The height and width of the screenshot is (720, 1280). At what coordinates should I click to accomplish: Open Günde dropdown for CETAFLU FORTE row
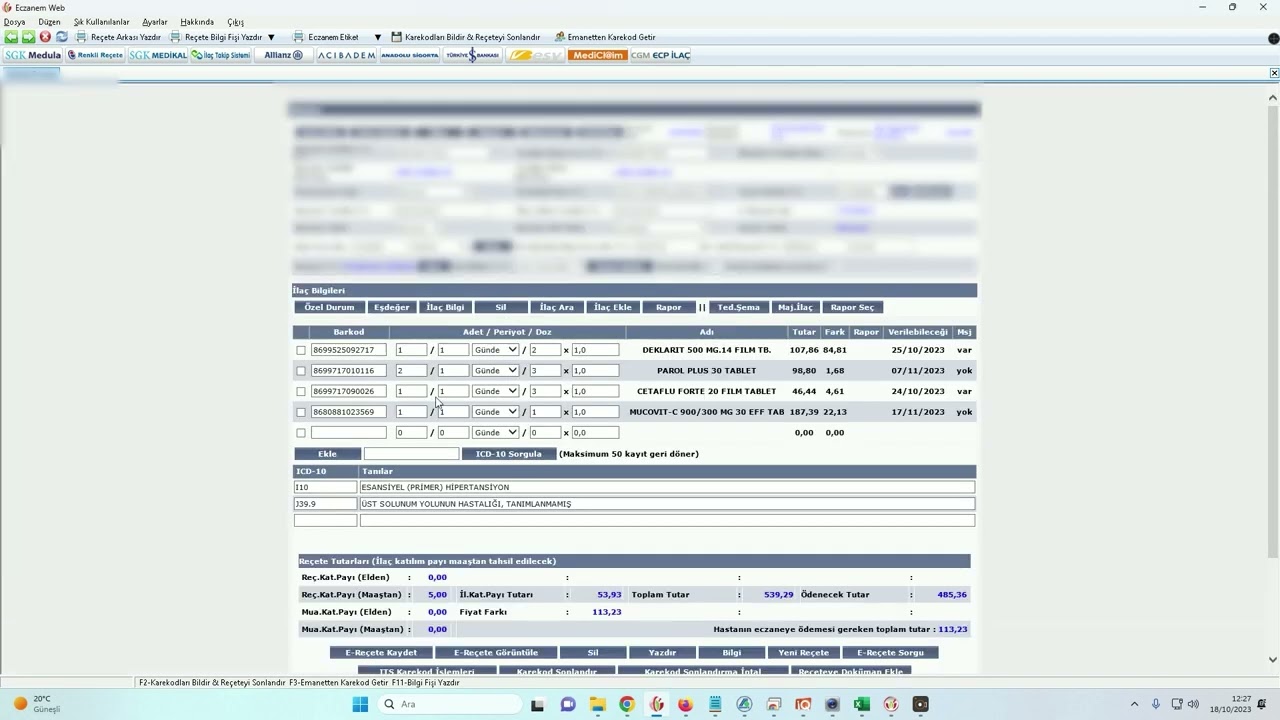(x=495, y=391)
